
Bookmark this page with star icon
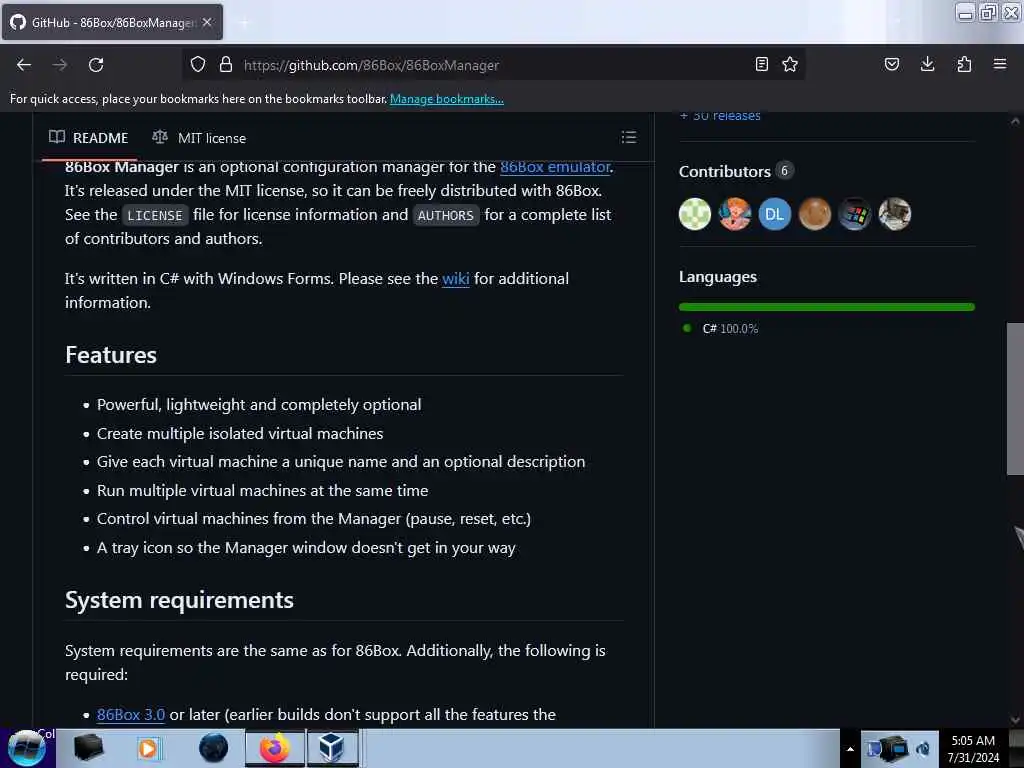coord(790,64)
